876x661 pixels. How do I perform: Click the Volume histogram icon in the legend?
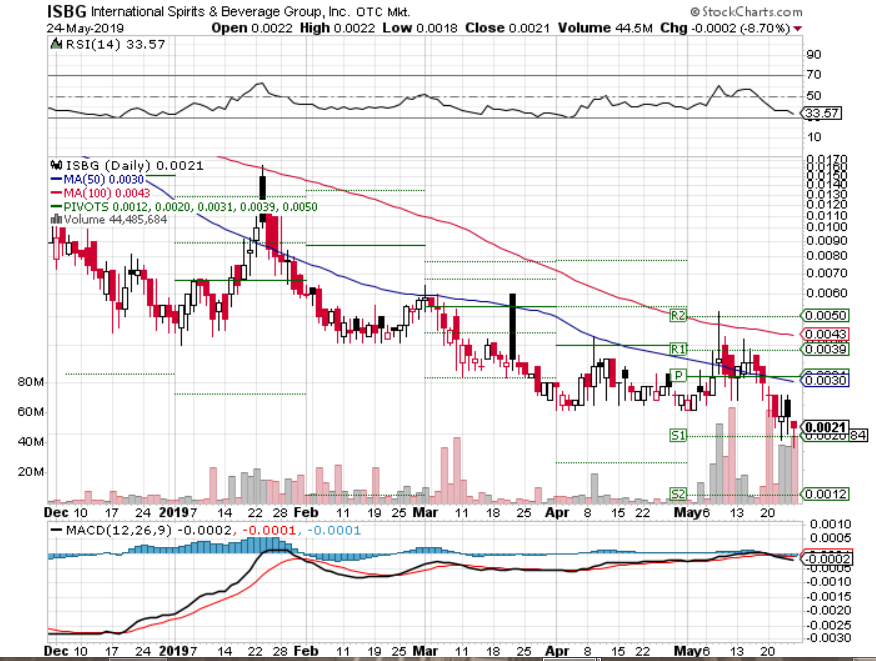coord(57,219)
